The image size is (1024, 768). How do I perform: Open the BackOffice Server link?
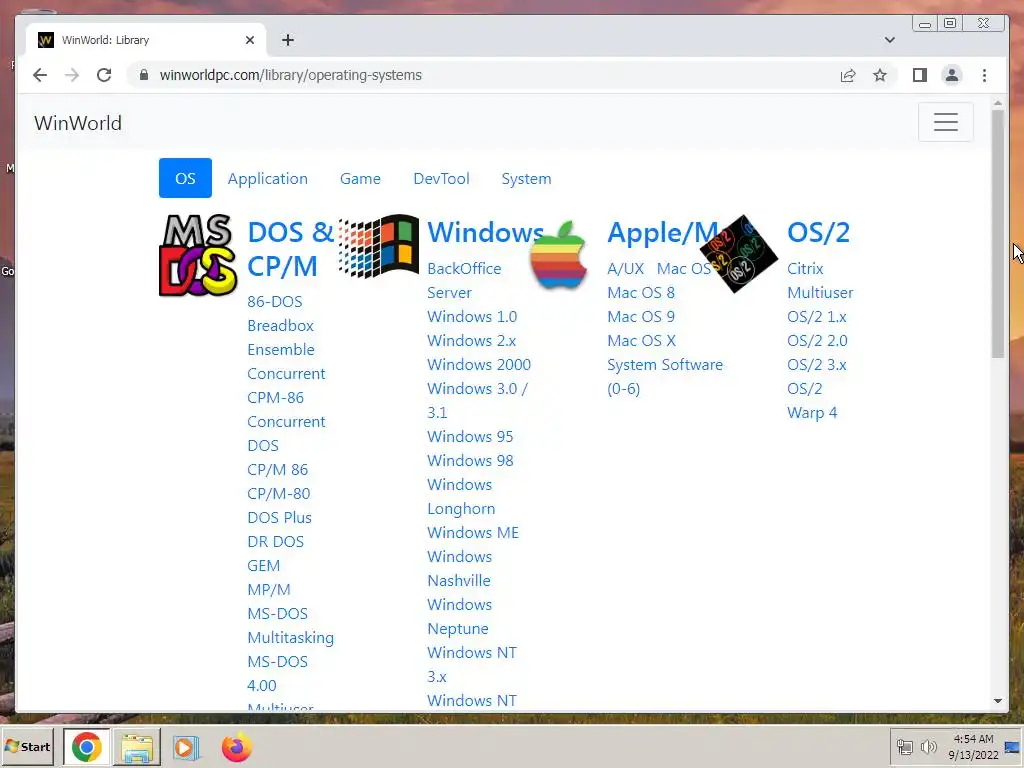point(464,281)
